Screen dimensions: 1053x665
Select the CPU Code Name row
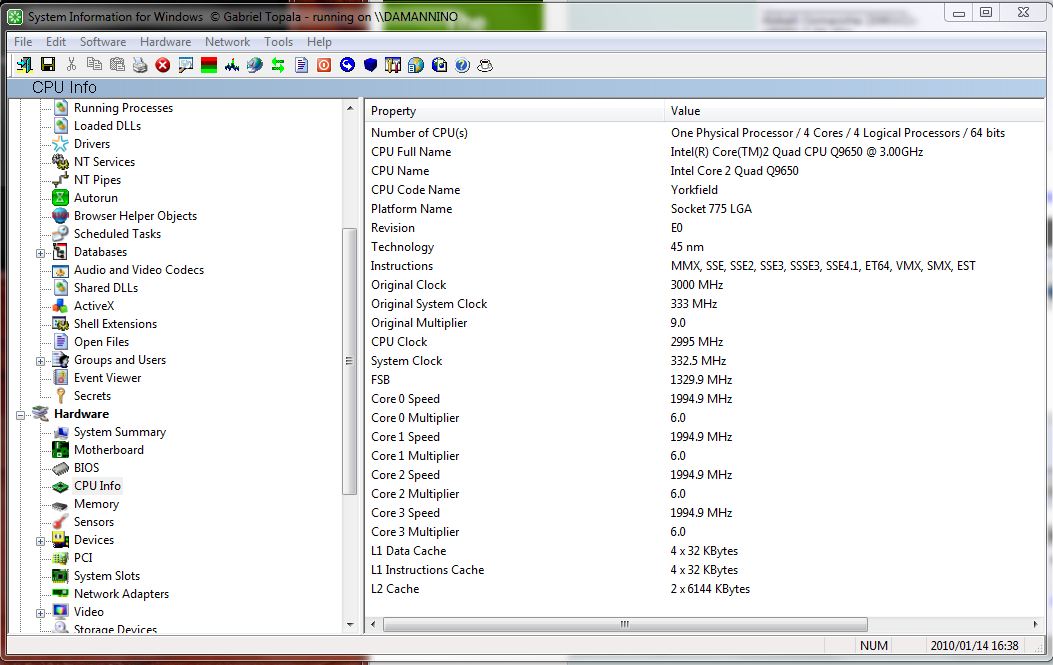(705, 189)
